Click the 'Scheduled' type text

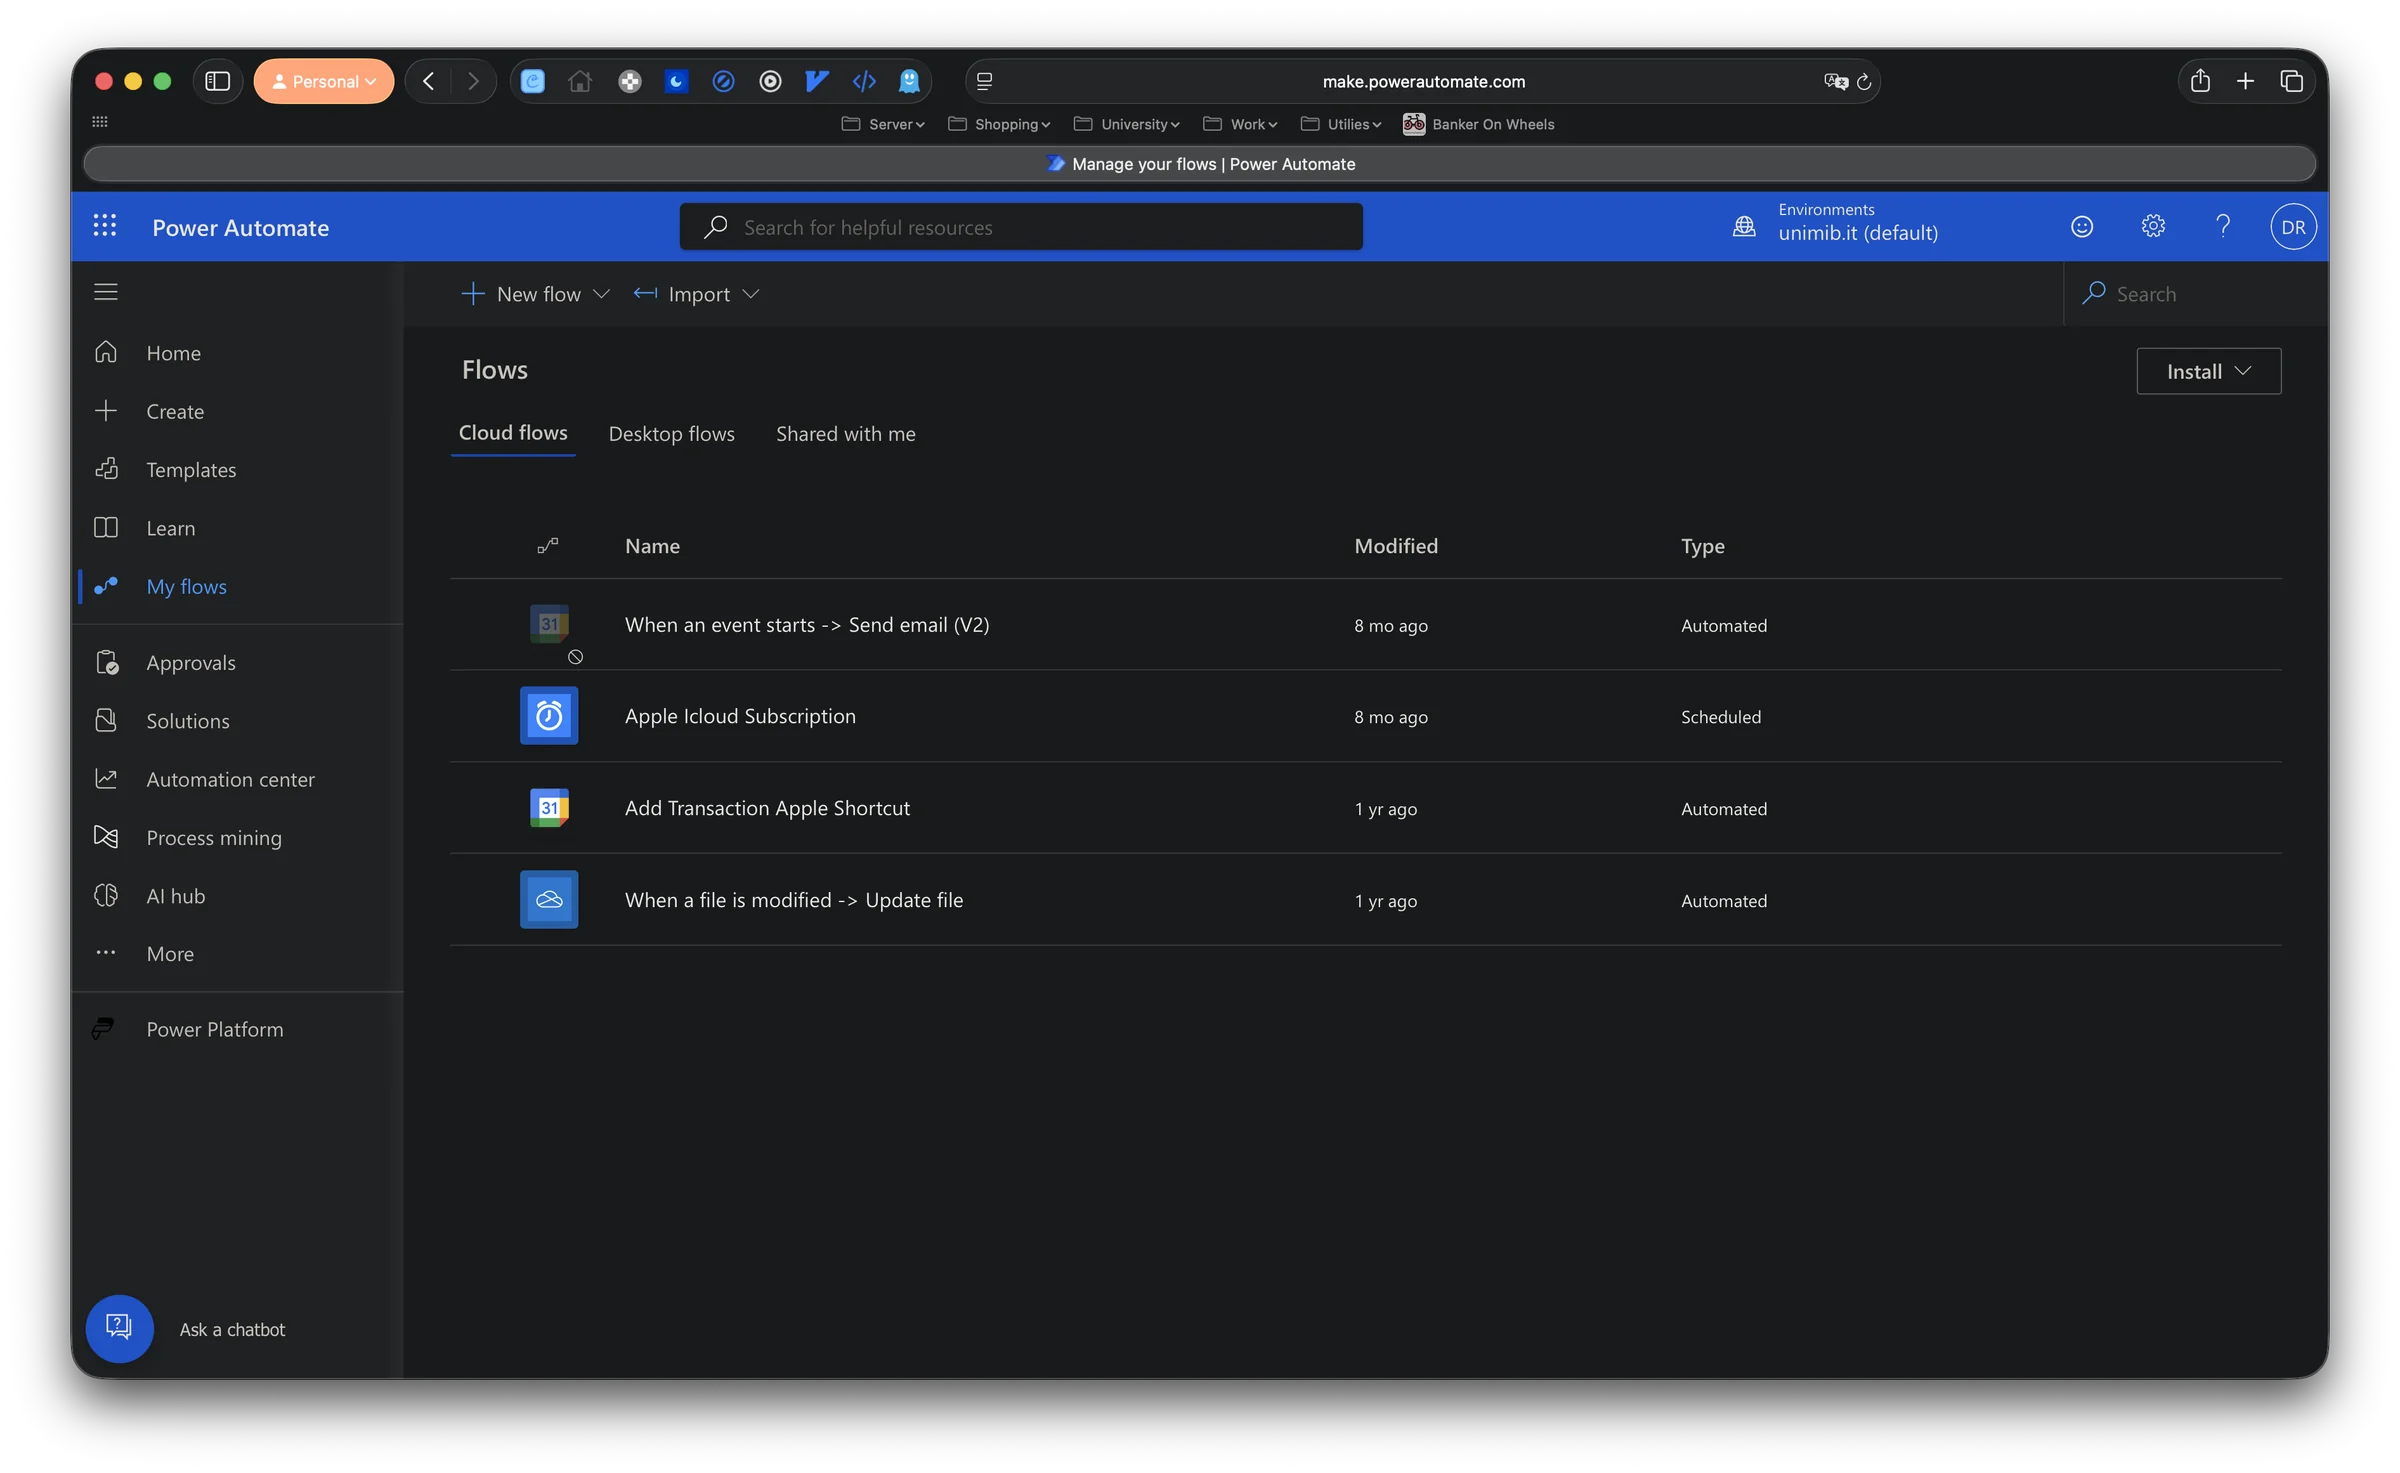(1720, 717)
